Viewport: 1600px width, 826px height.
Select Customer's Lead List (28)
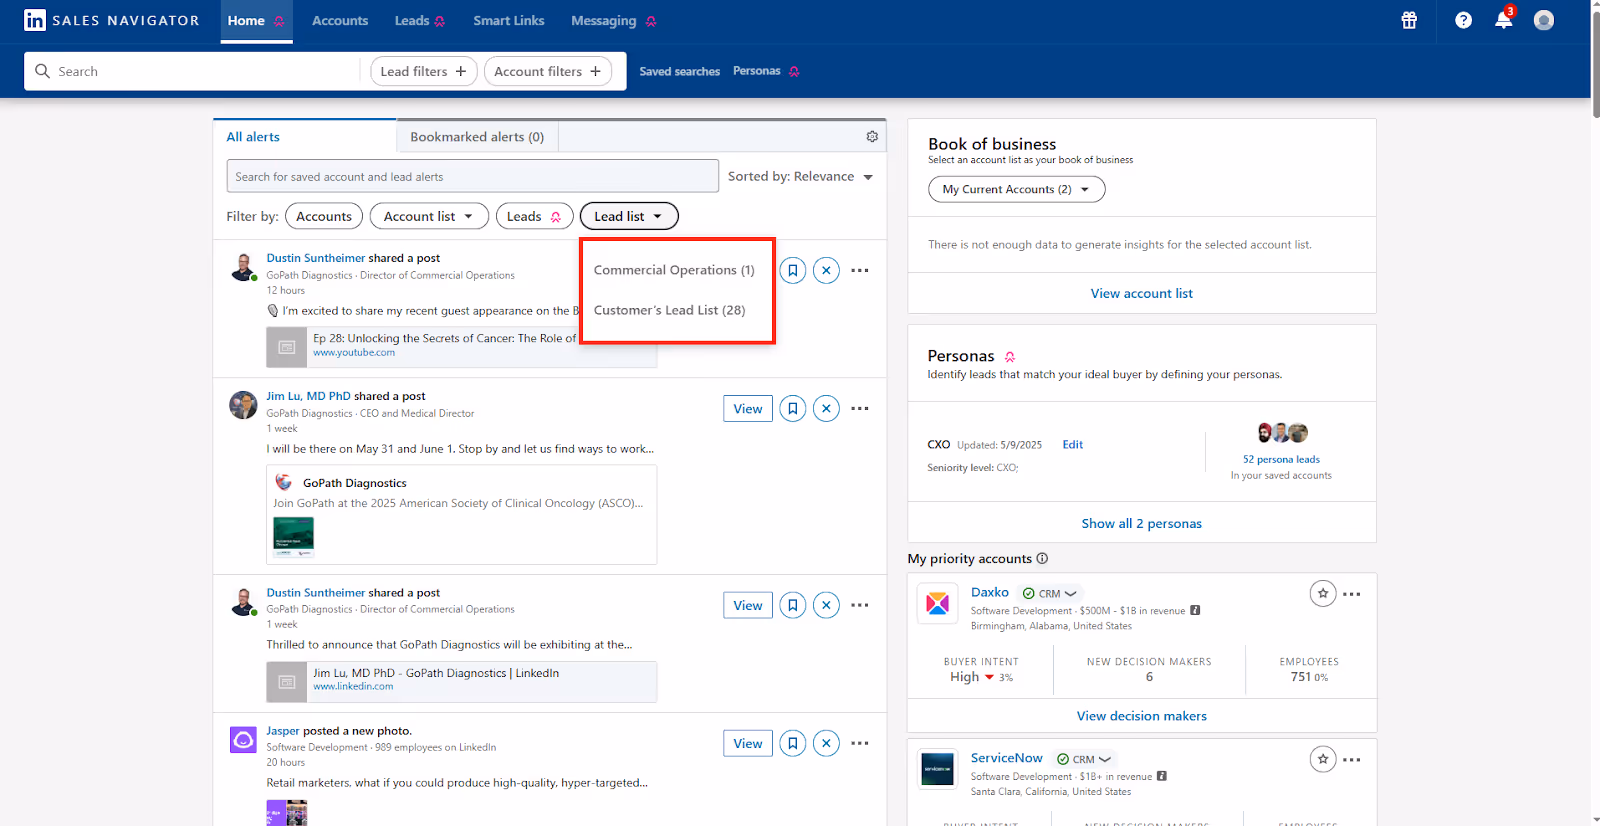[669, 310]
